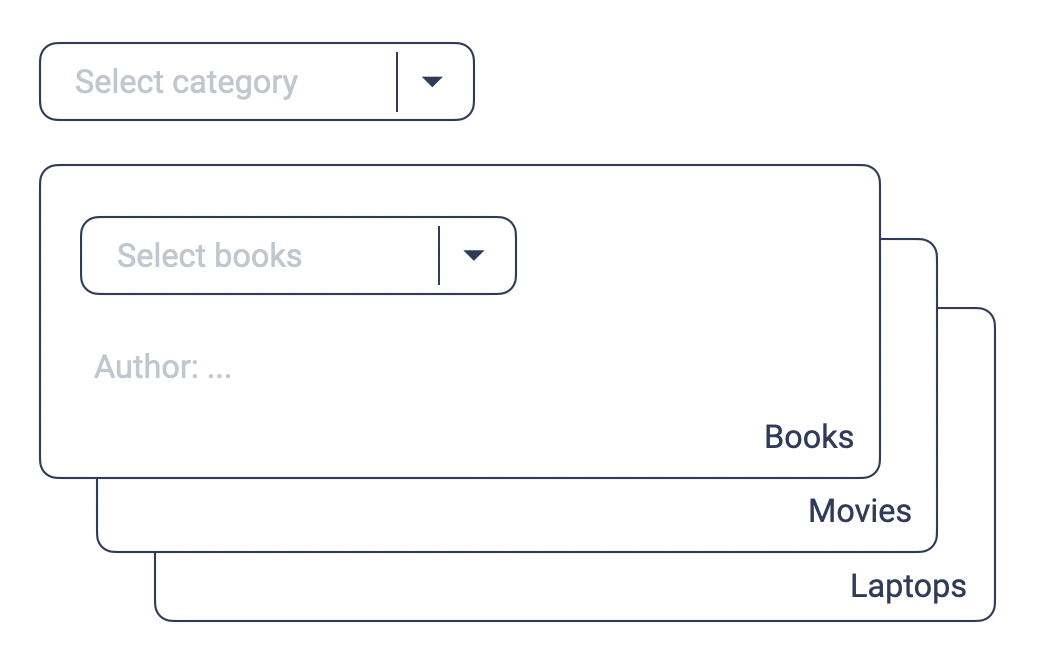1054x672 pixels.
Task: Click blank space right of Select books dropdown
Action: tap(690, 256)
